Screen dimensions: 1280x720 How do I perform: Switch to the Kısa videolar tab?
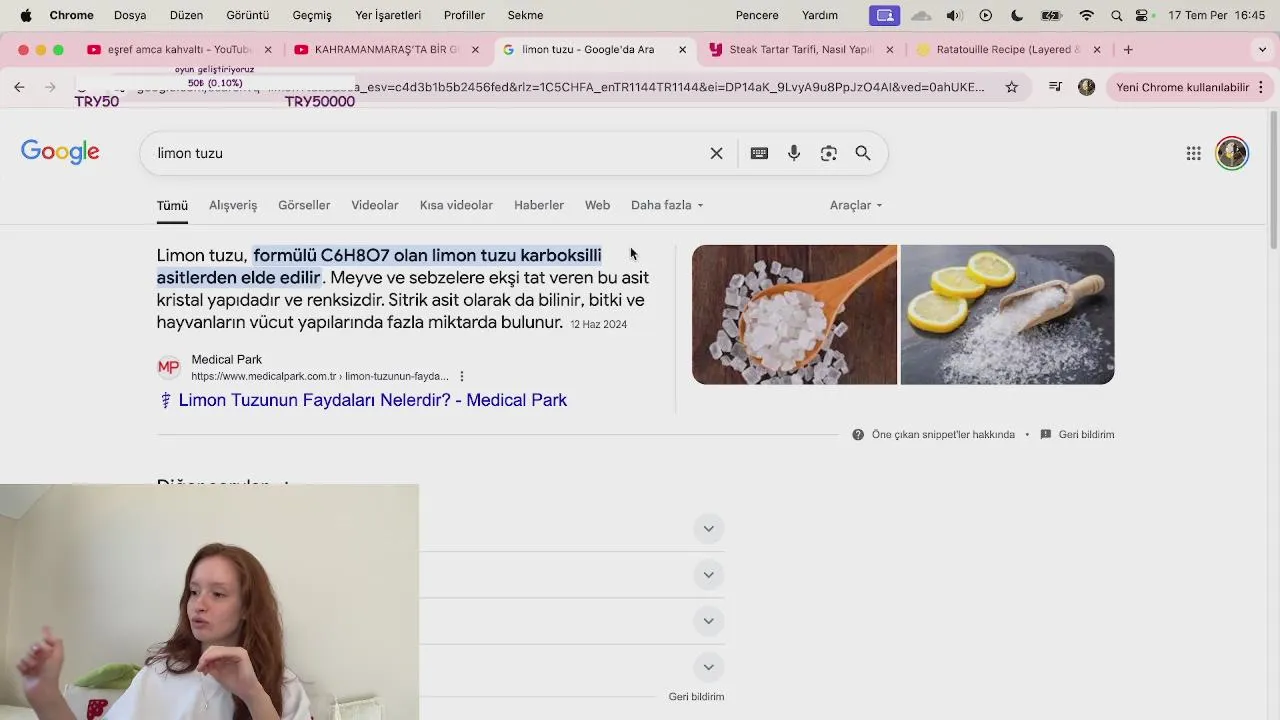pos(456,205)
